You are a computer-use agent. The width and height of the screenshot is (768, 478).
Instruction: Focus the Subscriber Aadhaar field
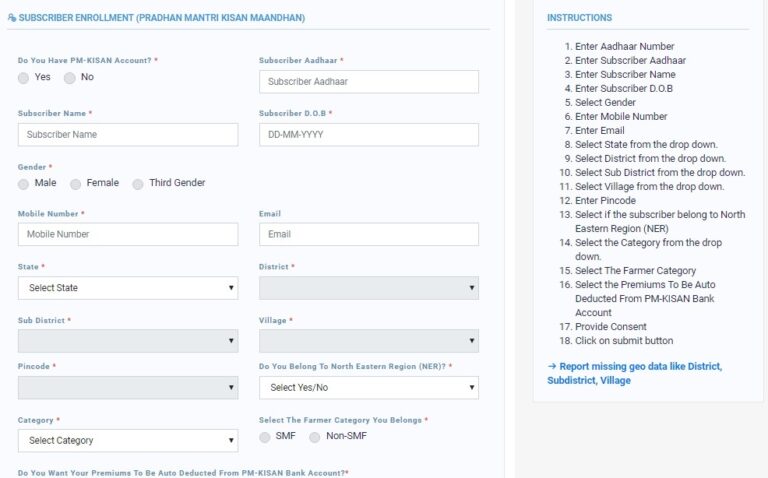click(x=369, y=82)
